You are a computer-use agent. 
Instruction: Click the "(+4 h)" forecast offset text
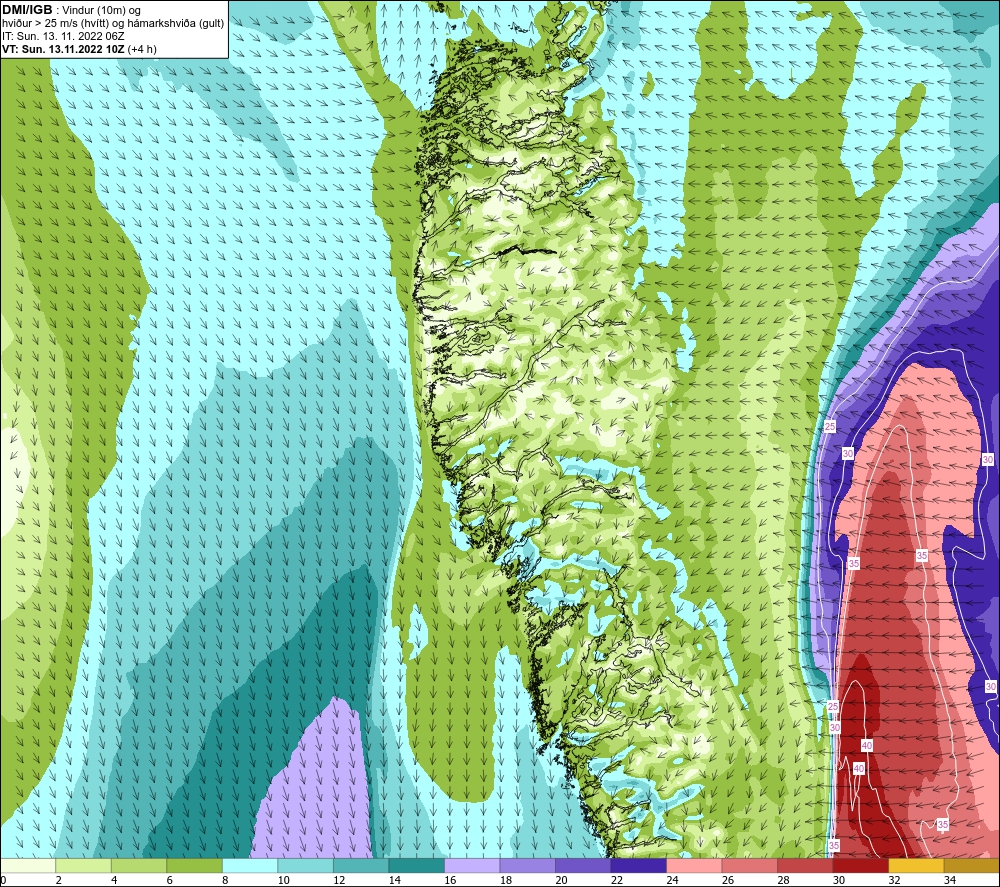point(142,49)
